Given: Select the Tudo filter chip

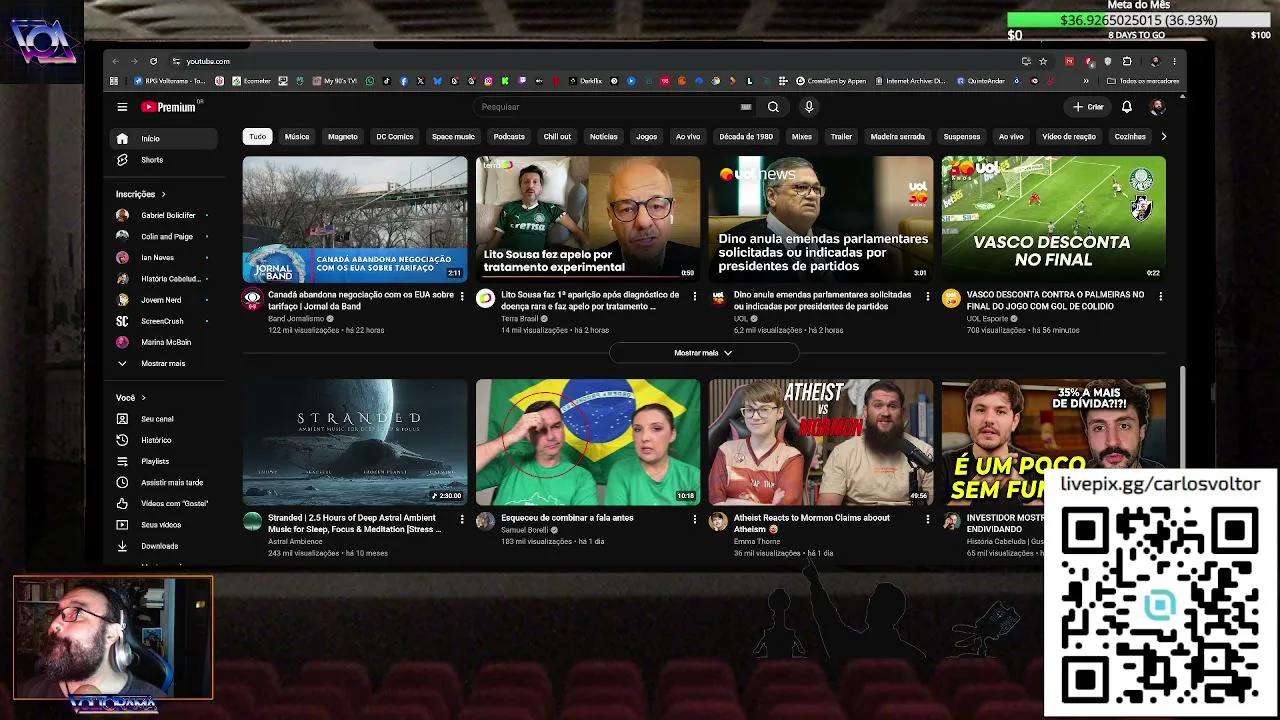Looking at the screenshot, I should click(258, 136).
